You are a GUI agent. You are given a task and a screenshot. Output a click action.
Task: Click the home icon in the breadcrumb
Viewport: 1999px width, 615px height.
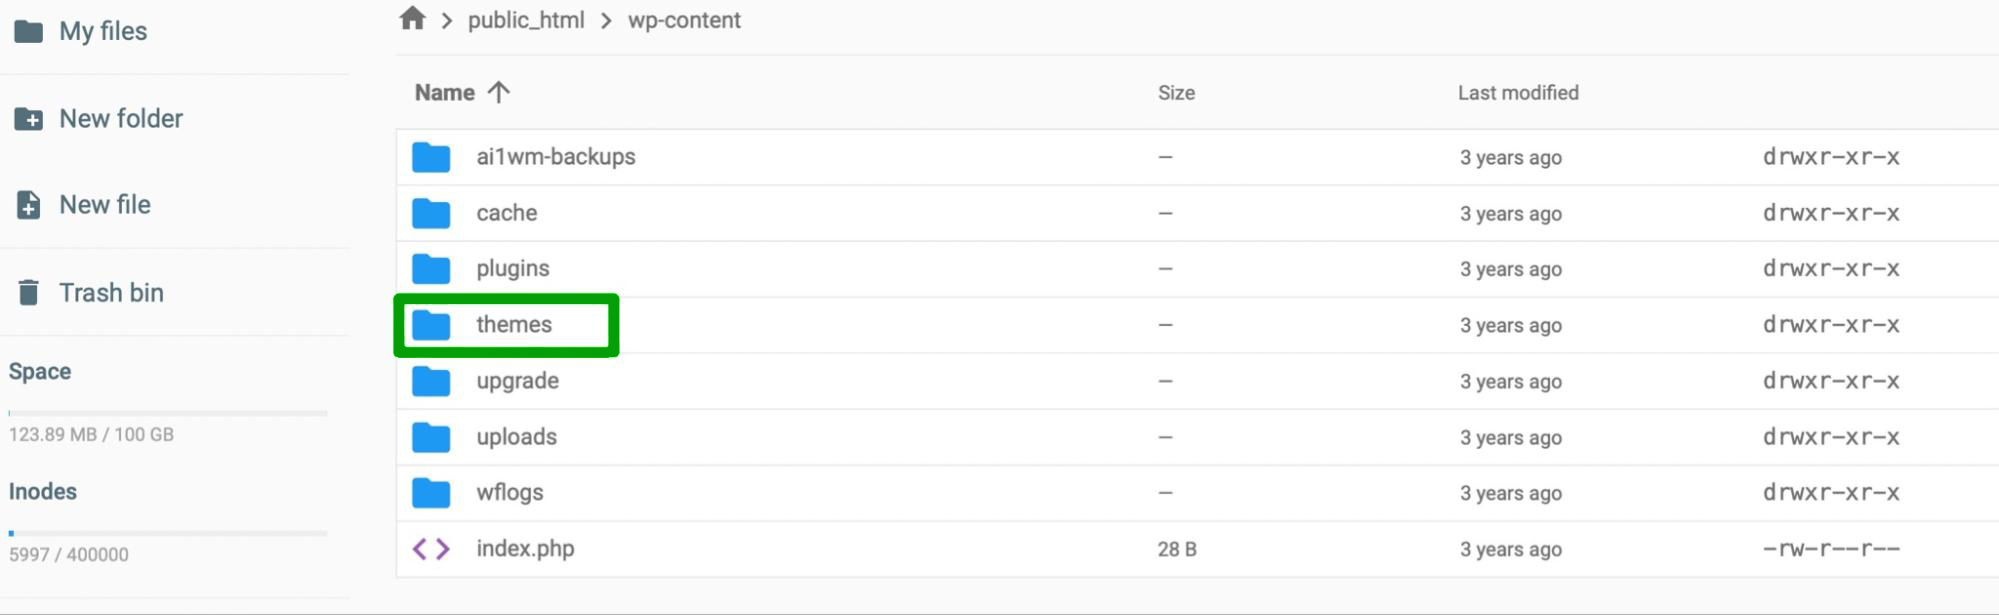click(412, 19)
